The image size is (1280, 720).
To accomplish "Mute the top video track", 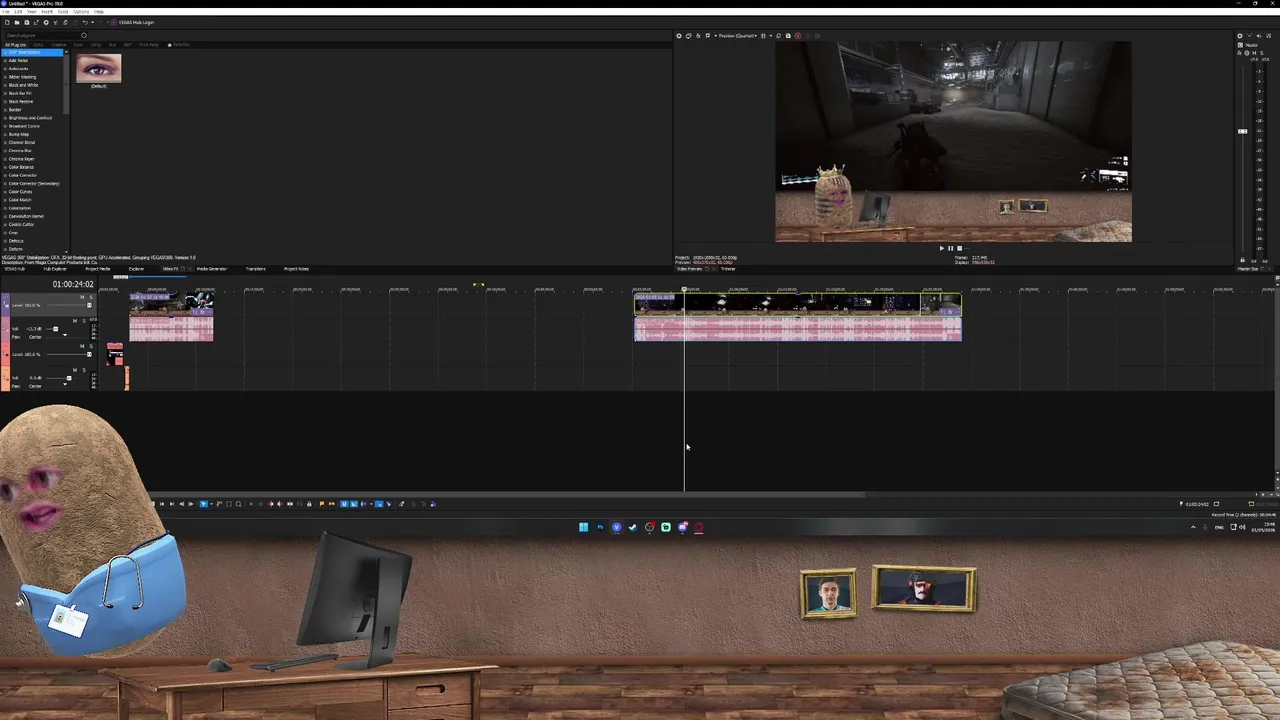I will coord(82,297).
